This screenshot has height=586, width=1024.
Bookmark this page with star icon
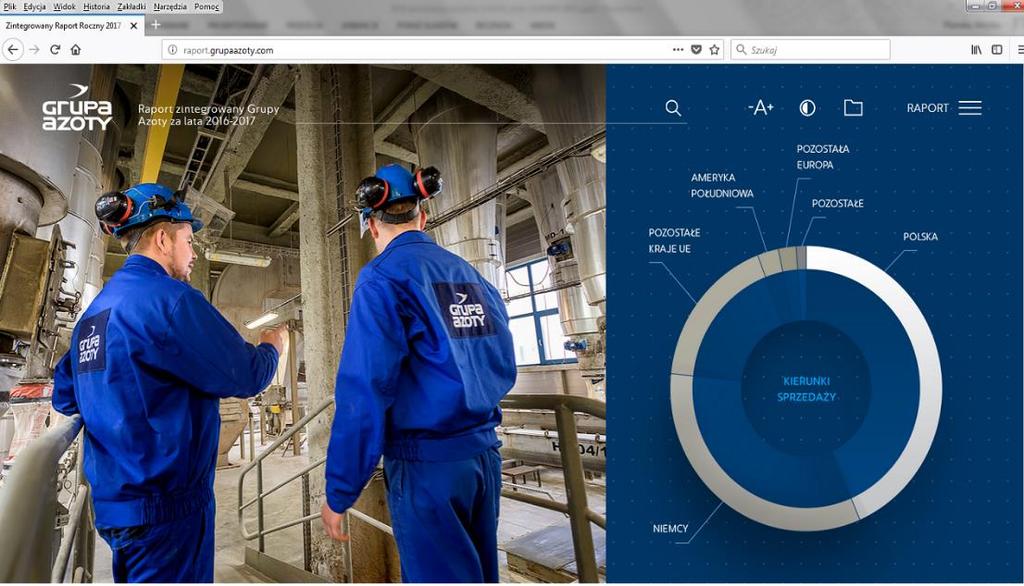coord(714,50)
